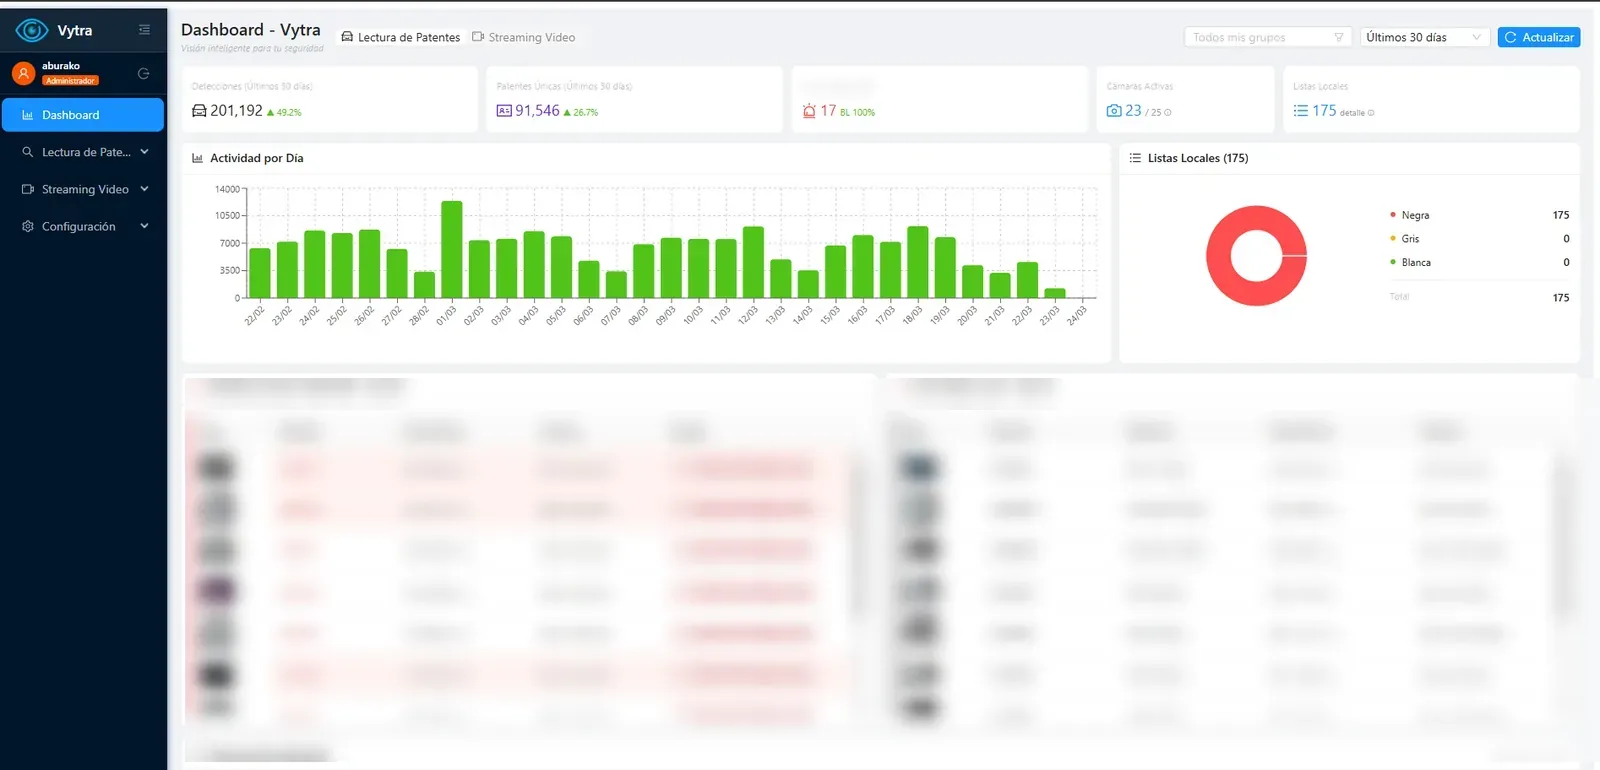Open the Últimos 30 días period dropdown
The image size is (1600, 770).
pos(1424,37)
